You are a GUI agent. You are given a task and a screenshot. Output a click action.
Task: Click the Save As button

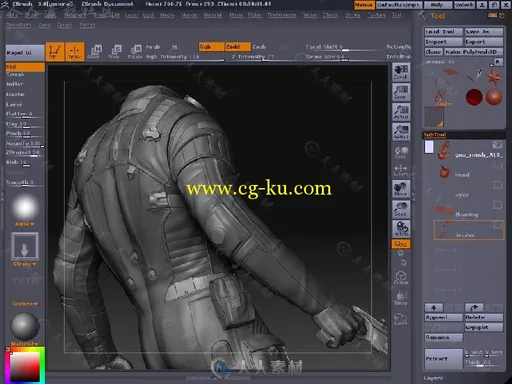pos(484,32)
